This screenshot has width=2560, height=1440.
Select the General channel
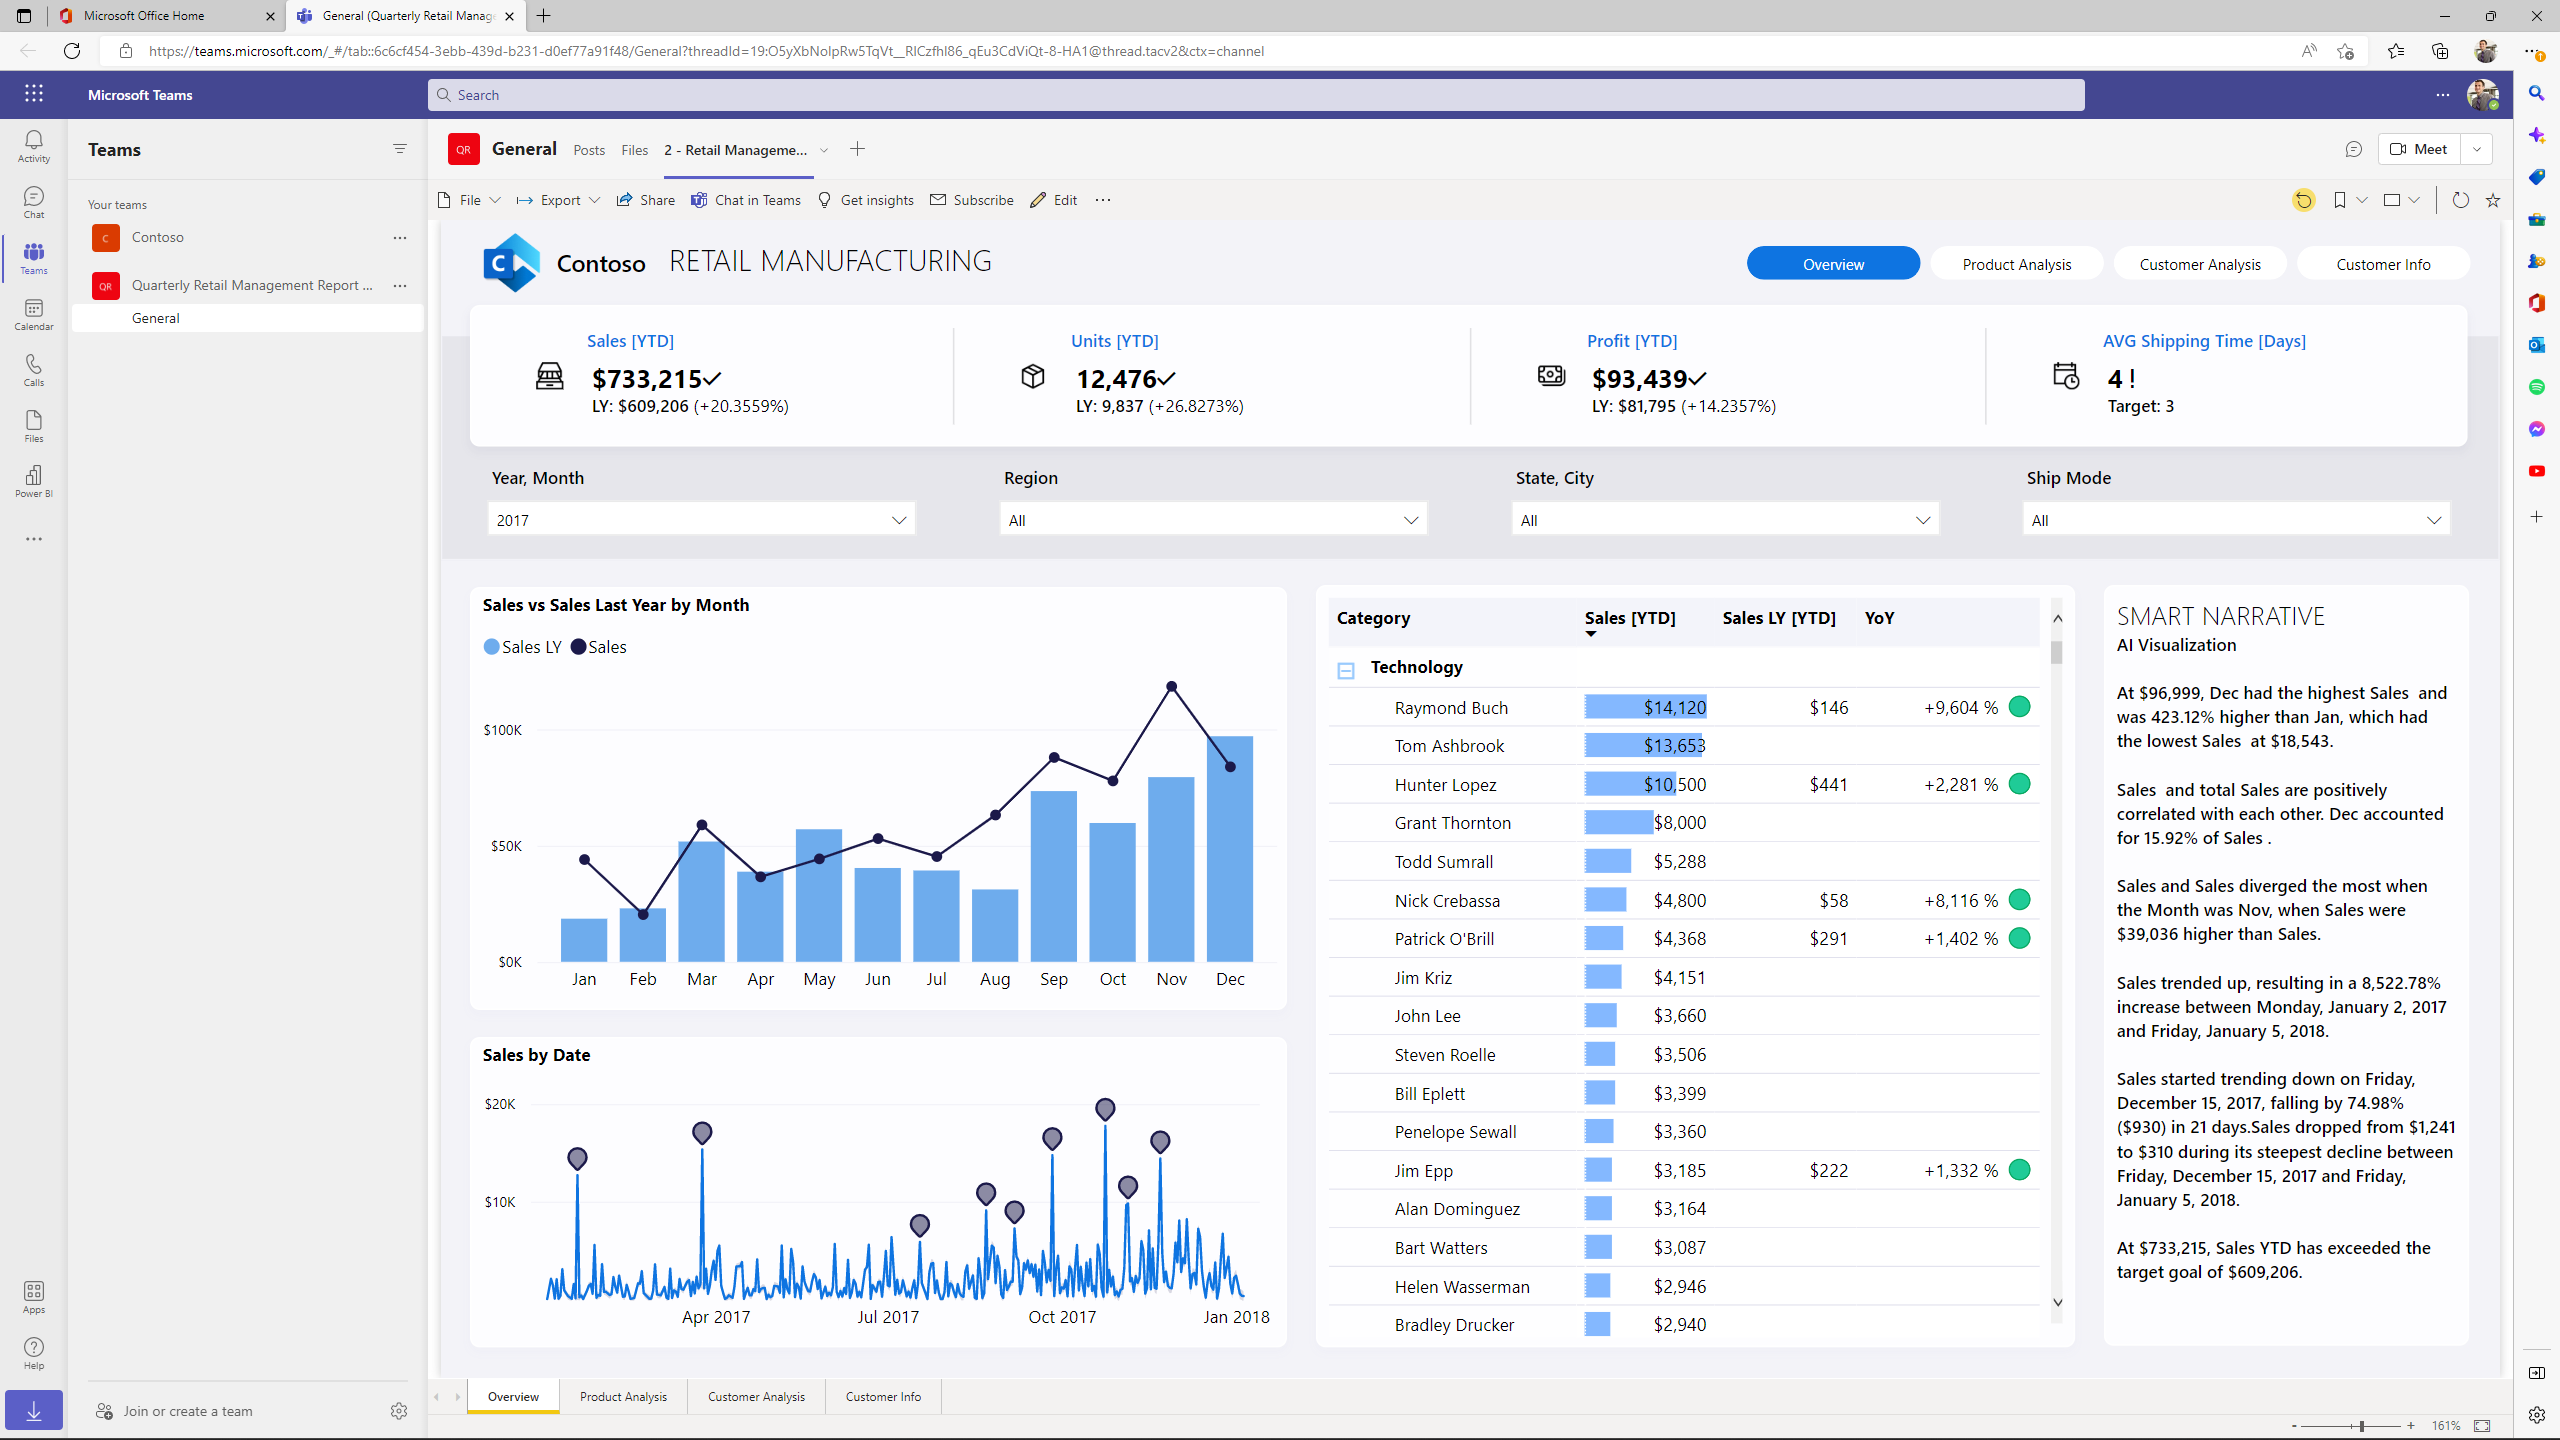pyautogui.click(x=248, y=318)
